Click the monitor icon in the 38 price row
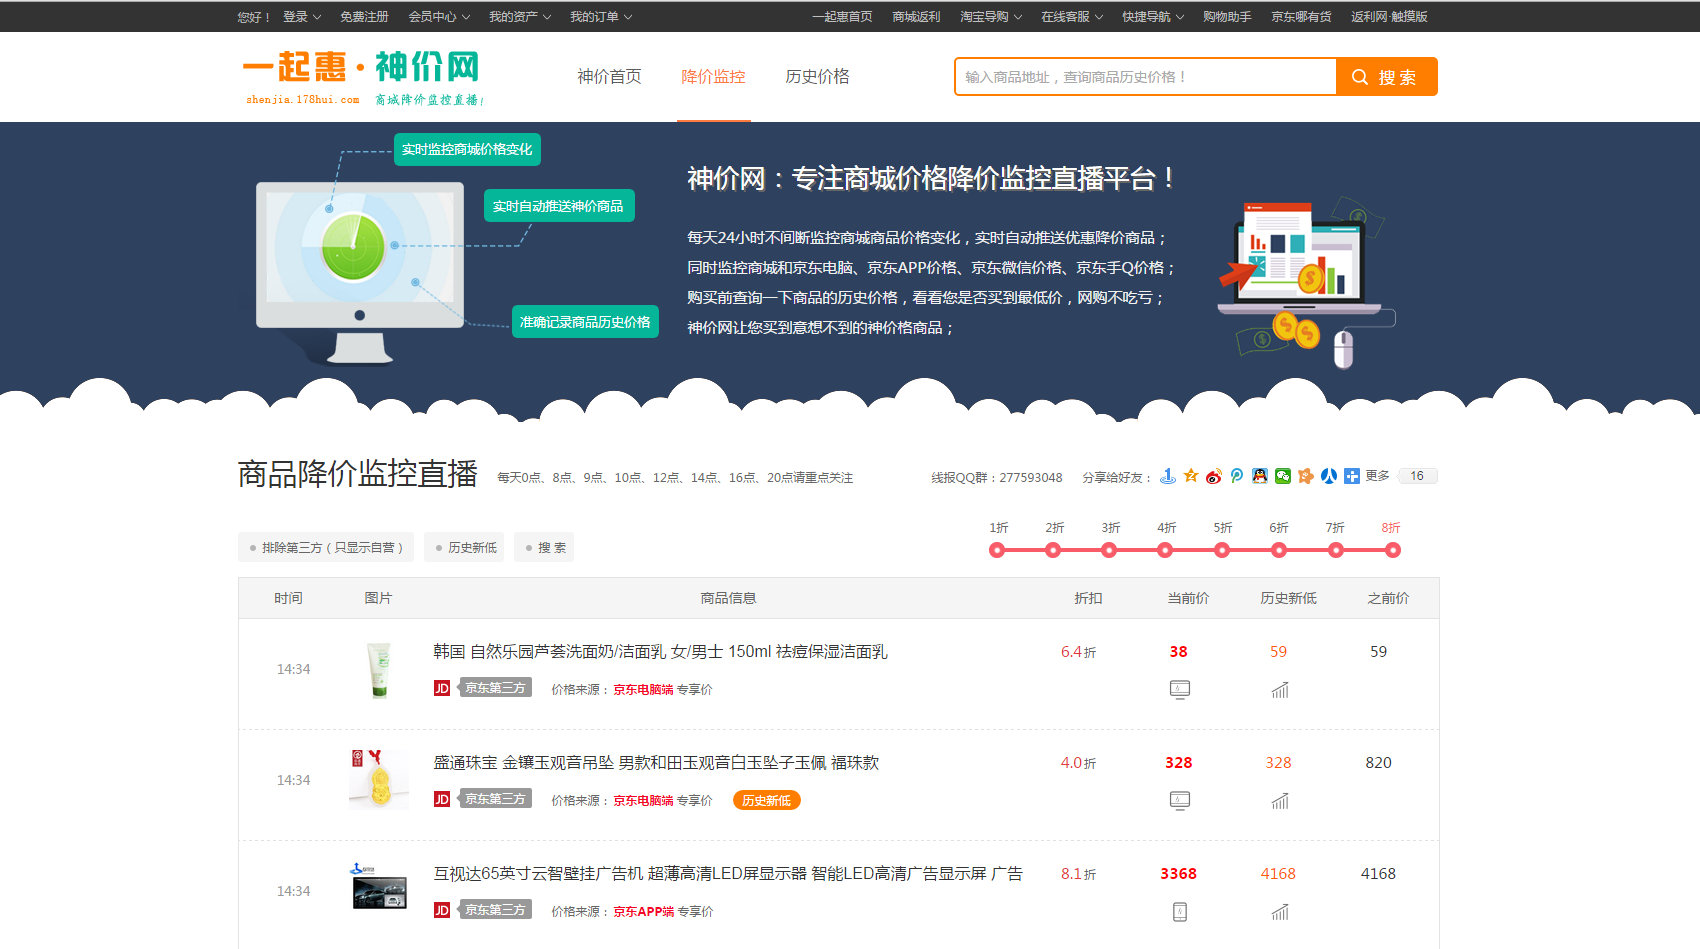1700x949 pixels. click(x=1180, y=689)
